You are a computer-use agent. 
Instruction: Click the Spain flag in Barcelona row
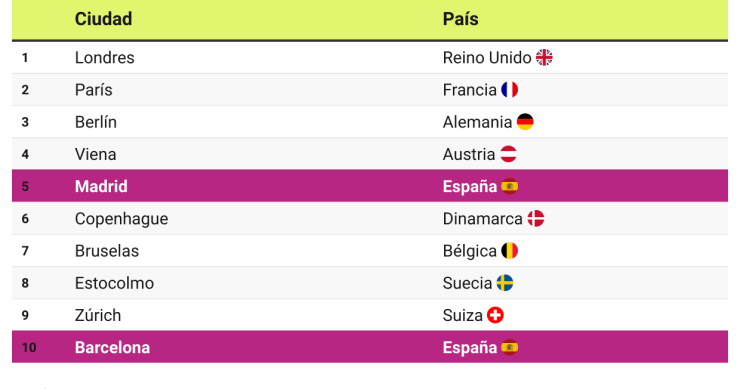[509, 347]
